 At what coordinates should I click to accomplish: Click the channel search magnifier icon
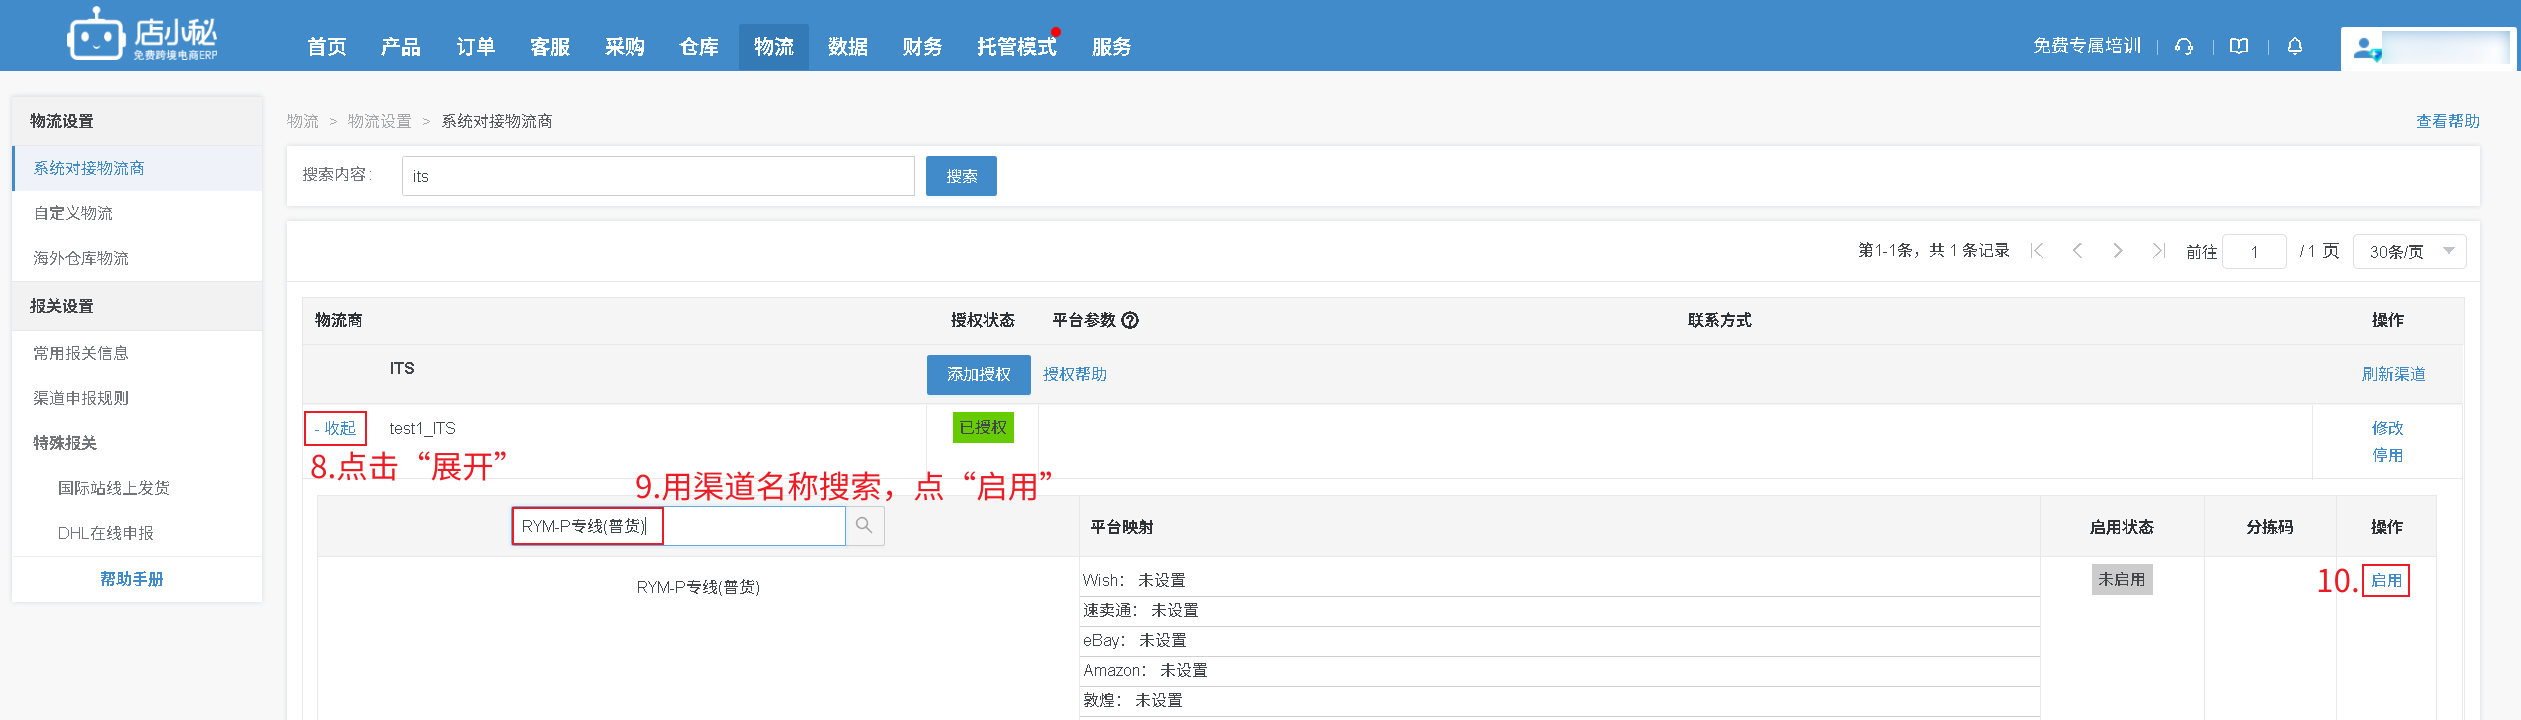[x=864, y=526]
